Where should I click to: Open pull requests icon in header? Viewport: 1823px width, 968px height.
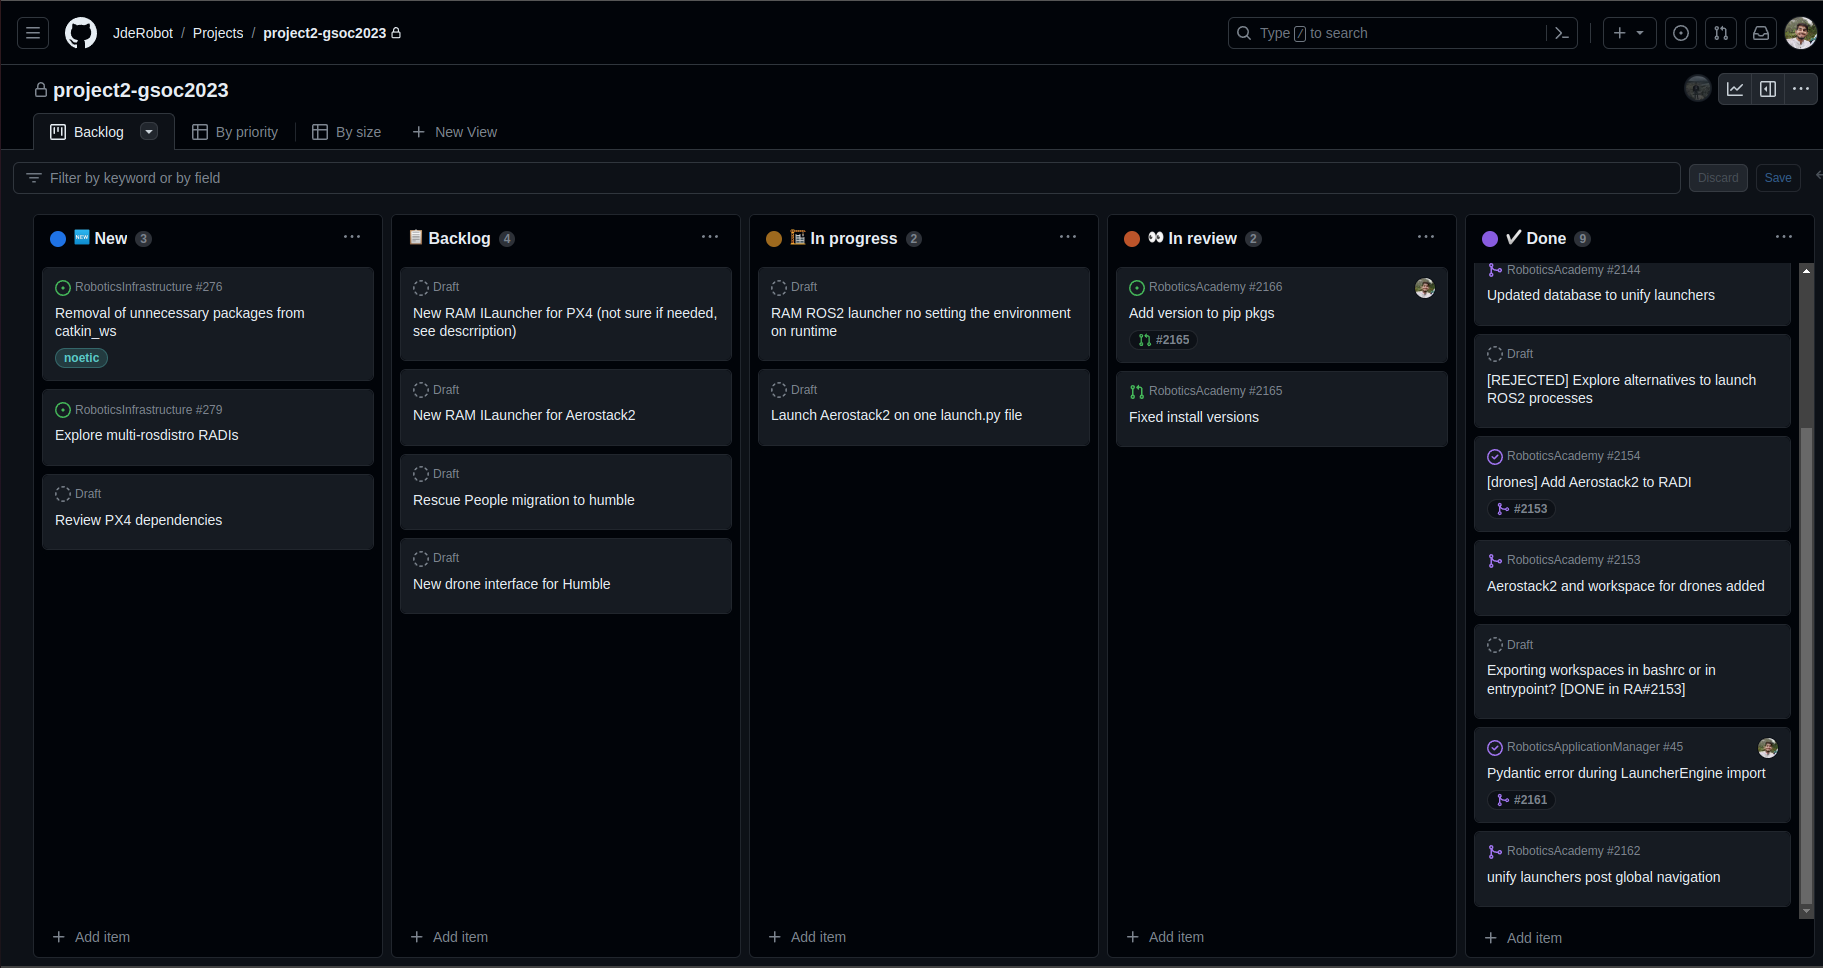[x=1721, y=33]
